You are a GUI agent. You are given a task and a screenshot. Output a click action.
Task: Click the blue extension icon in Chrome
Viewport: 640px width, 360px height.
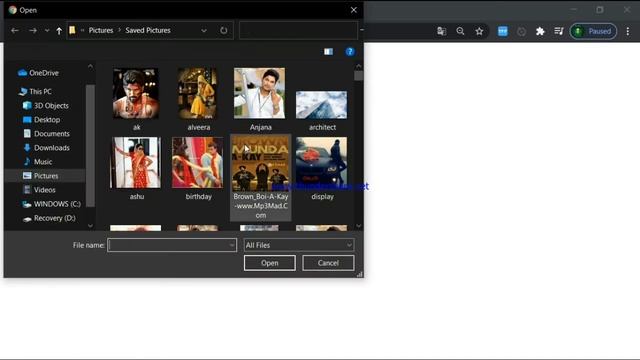[x=503, y=31]
